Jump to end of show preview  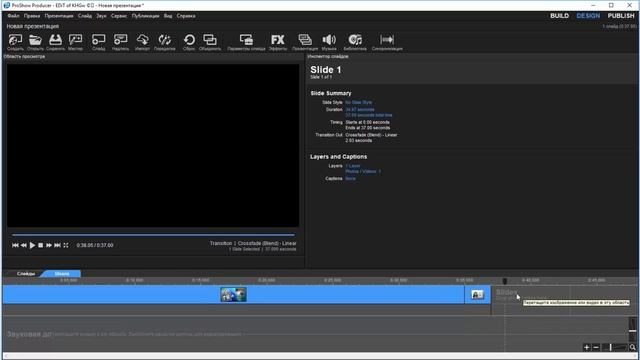[x=58, y=245]
